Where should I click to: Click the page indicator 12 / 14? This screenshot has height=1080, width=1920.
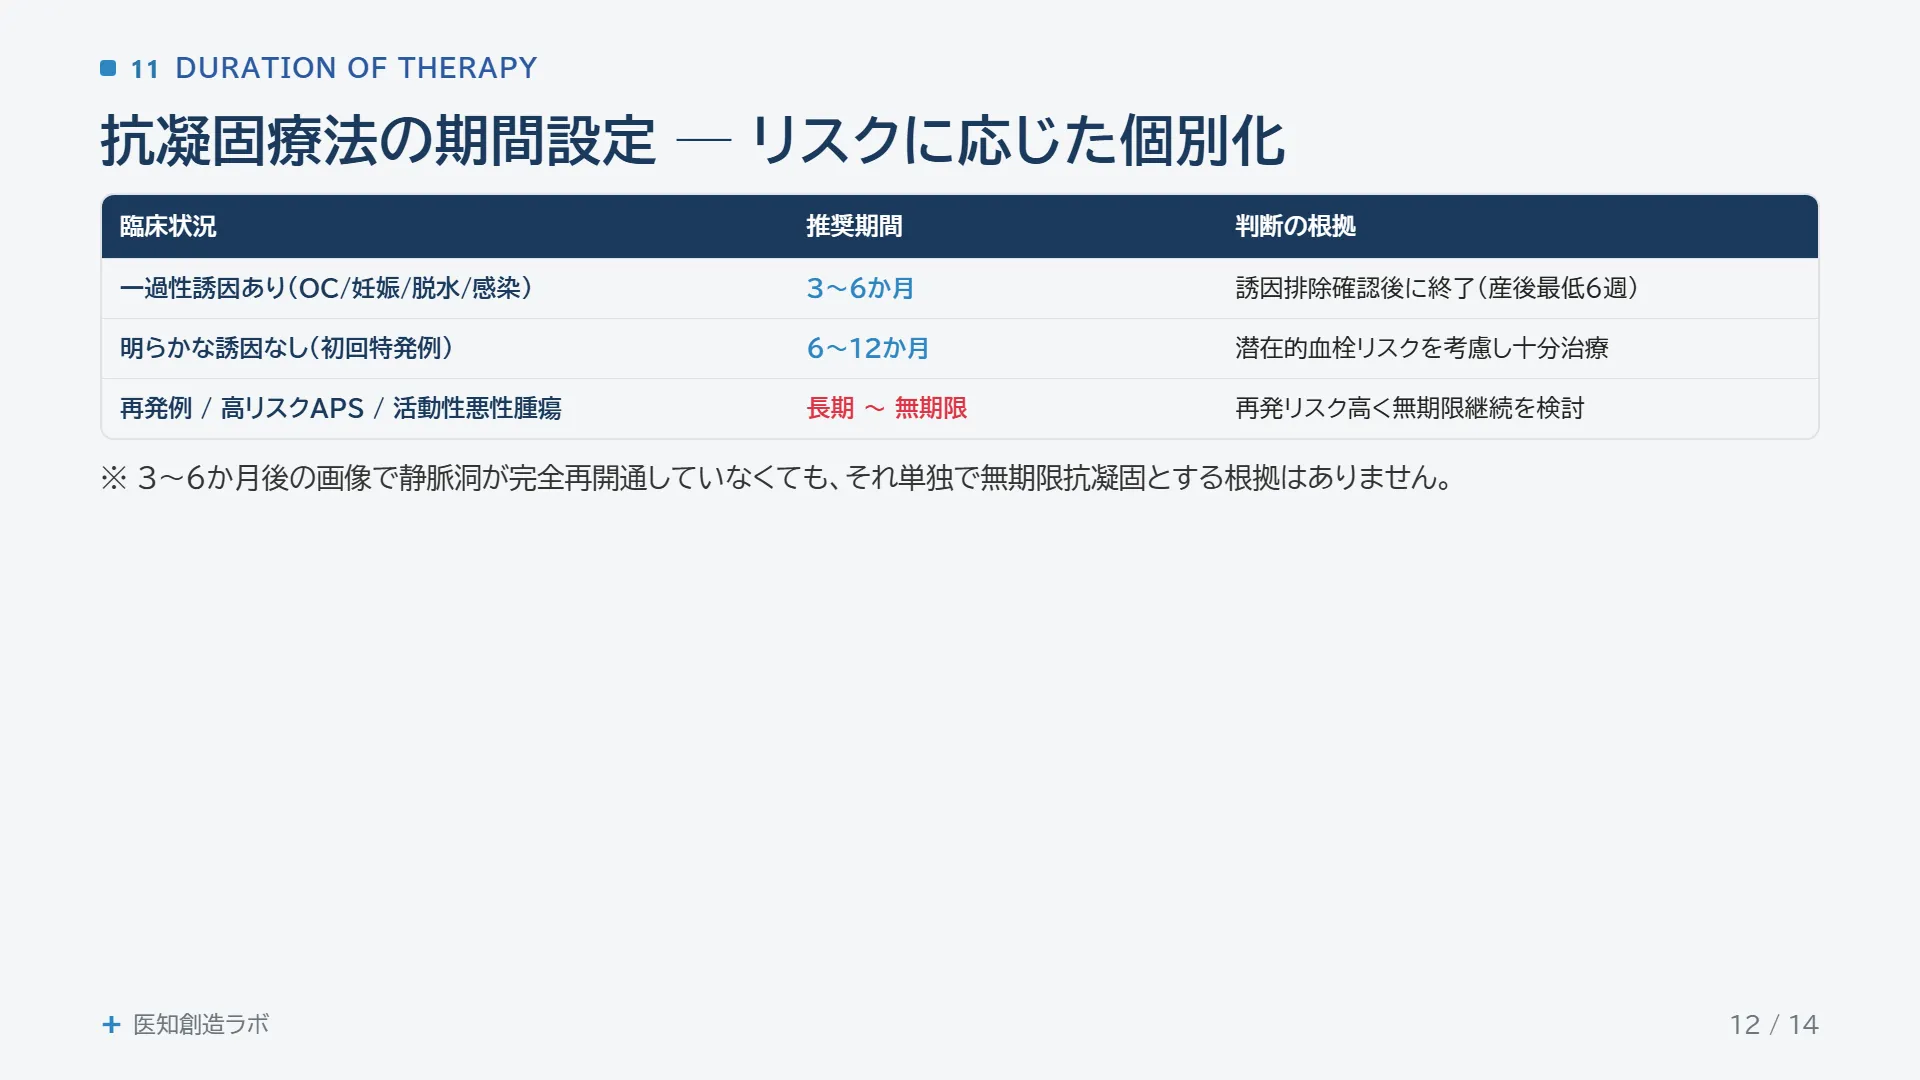point(1774,1025)
